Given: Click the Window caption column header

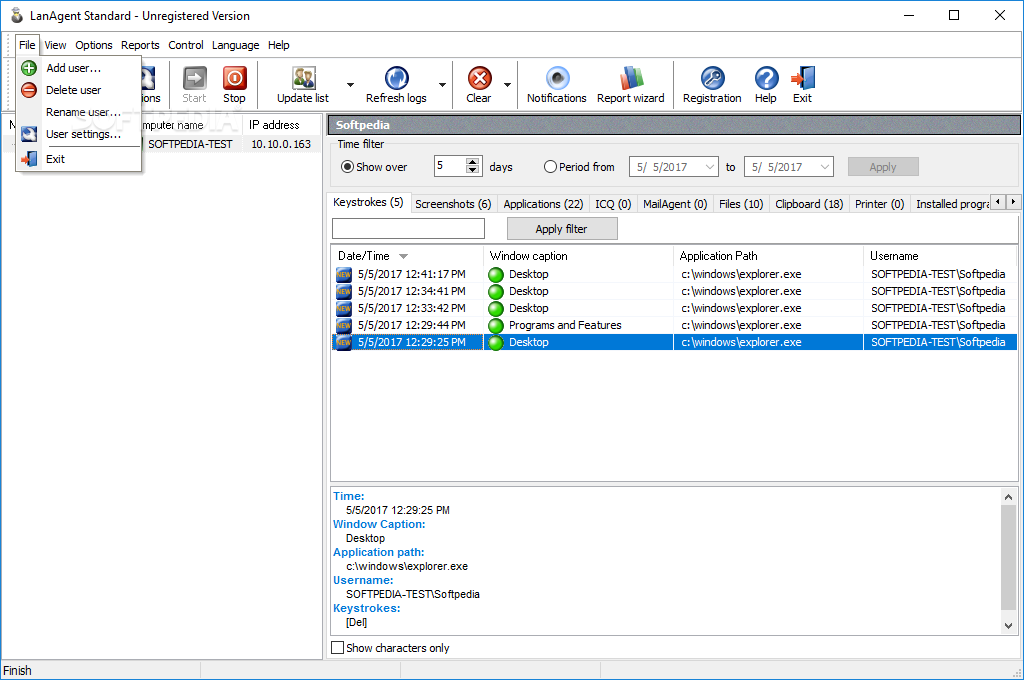Looking at the screenshot, I should [578, 256].
